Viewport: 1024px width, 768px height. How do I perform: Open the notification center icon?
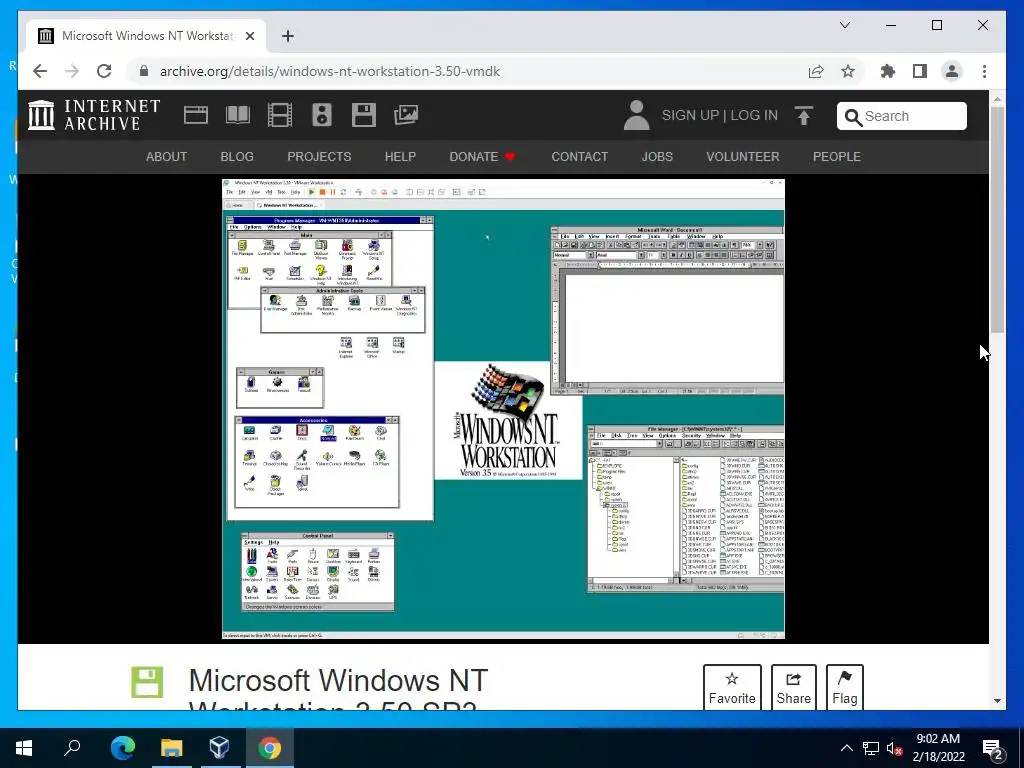(992, 749)
